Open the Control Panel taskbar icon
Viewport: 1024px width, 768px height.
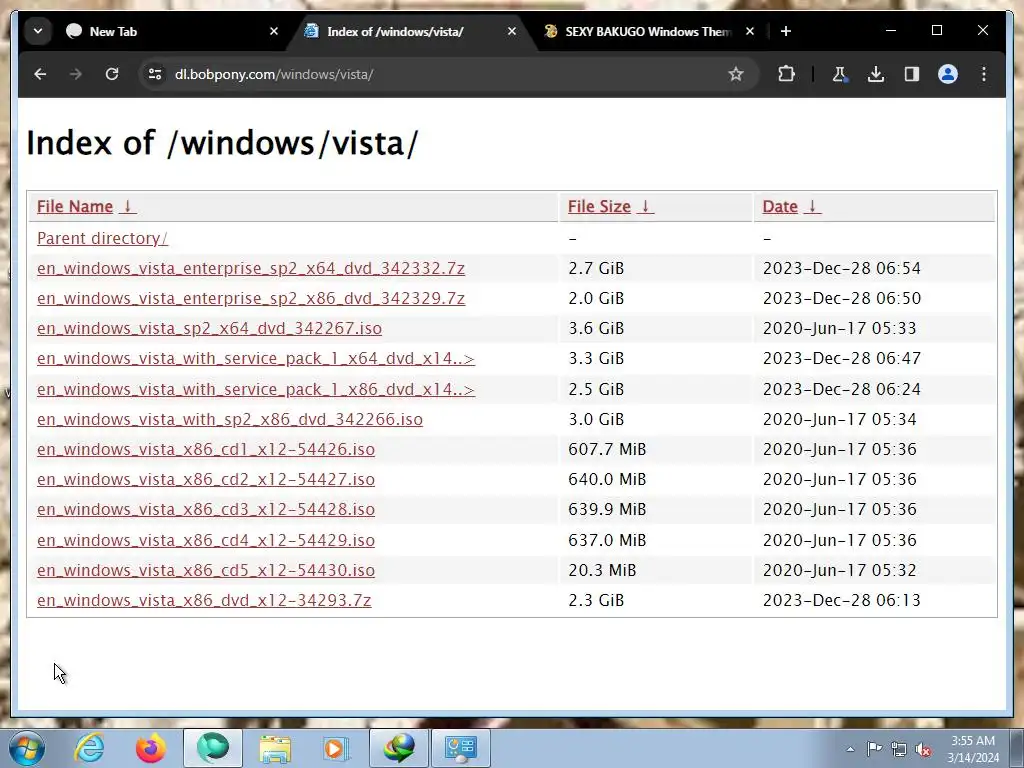[461, 748]
